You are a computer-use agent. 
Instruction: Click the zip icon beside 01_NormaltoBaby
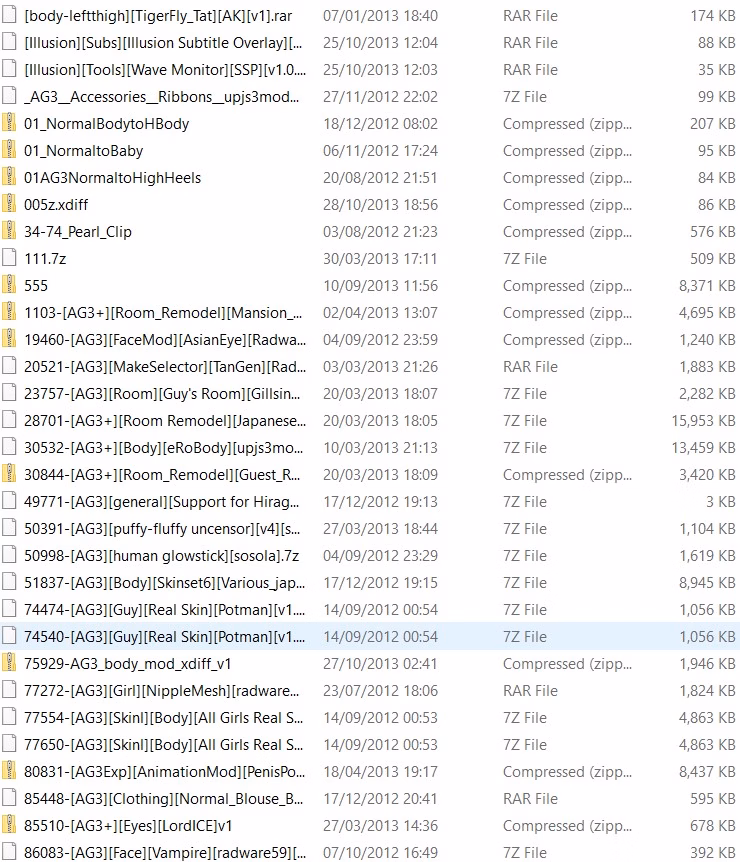[9, 150]
